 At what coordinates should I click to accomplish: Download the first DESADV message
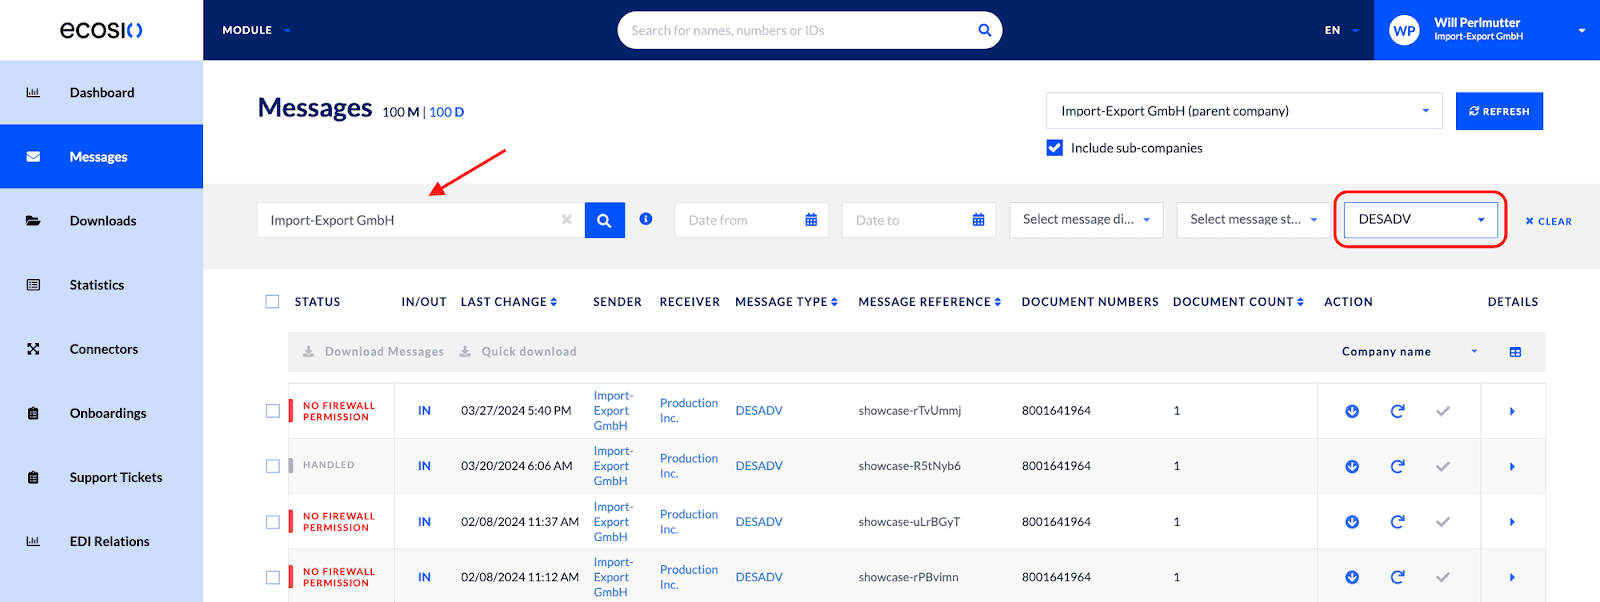1352,411
